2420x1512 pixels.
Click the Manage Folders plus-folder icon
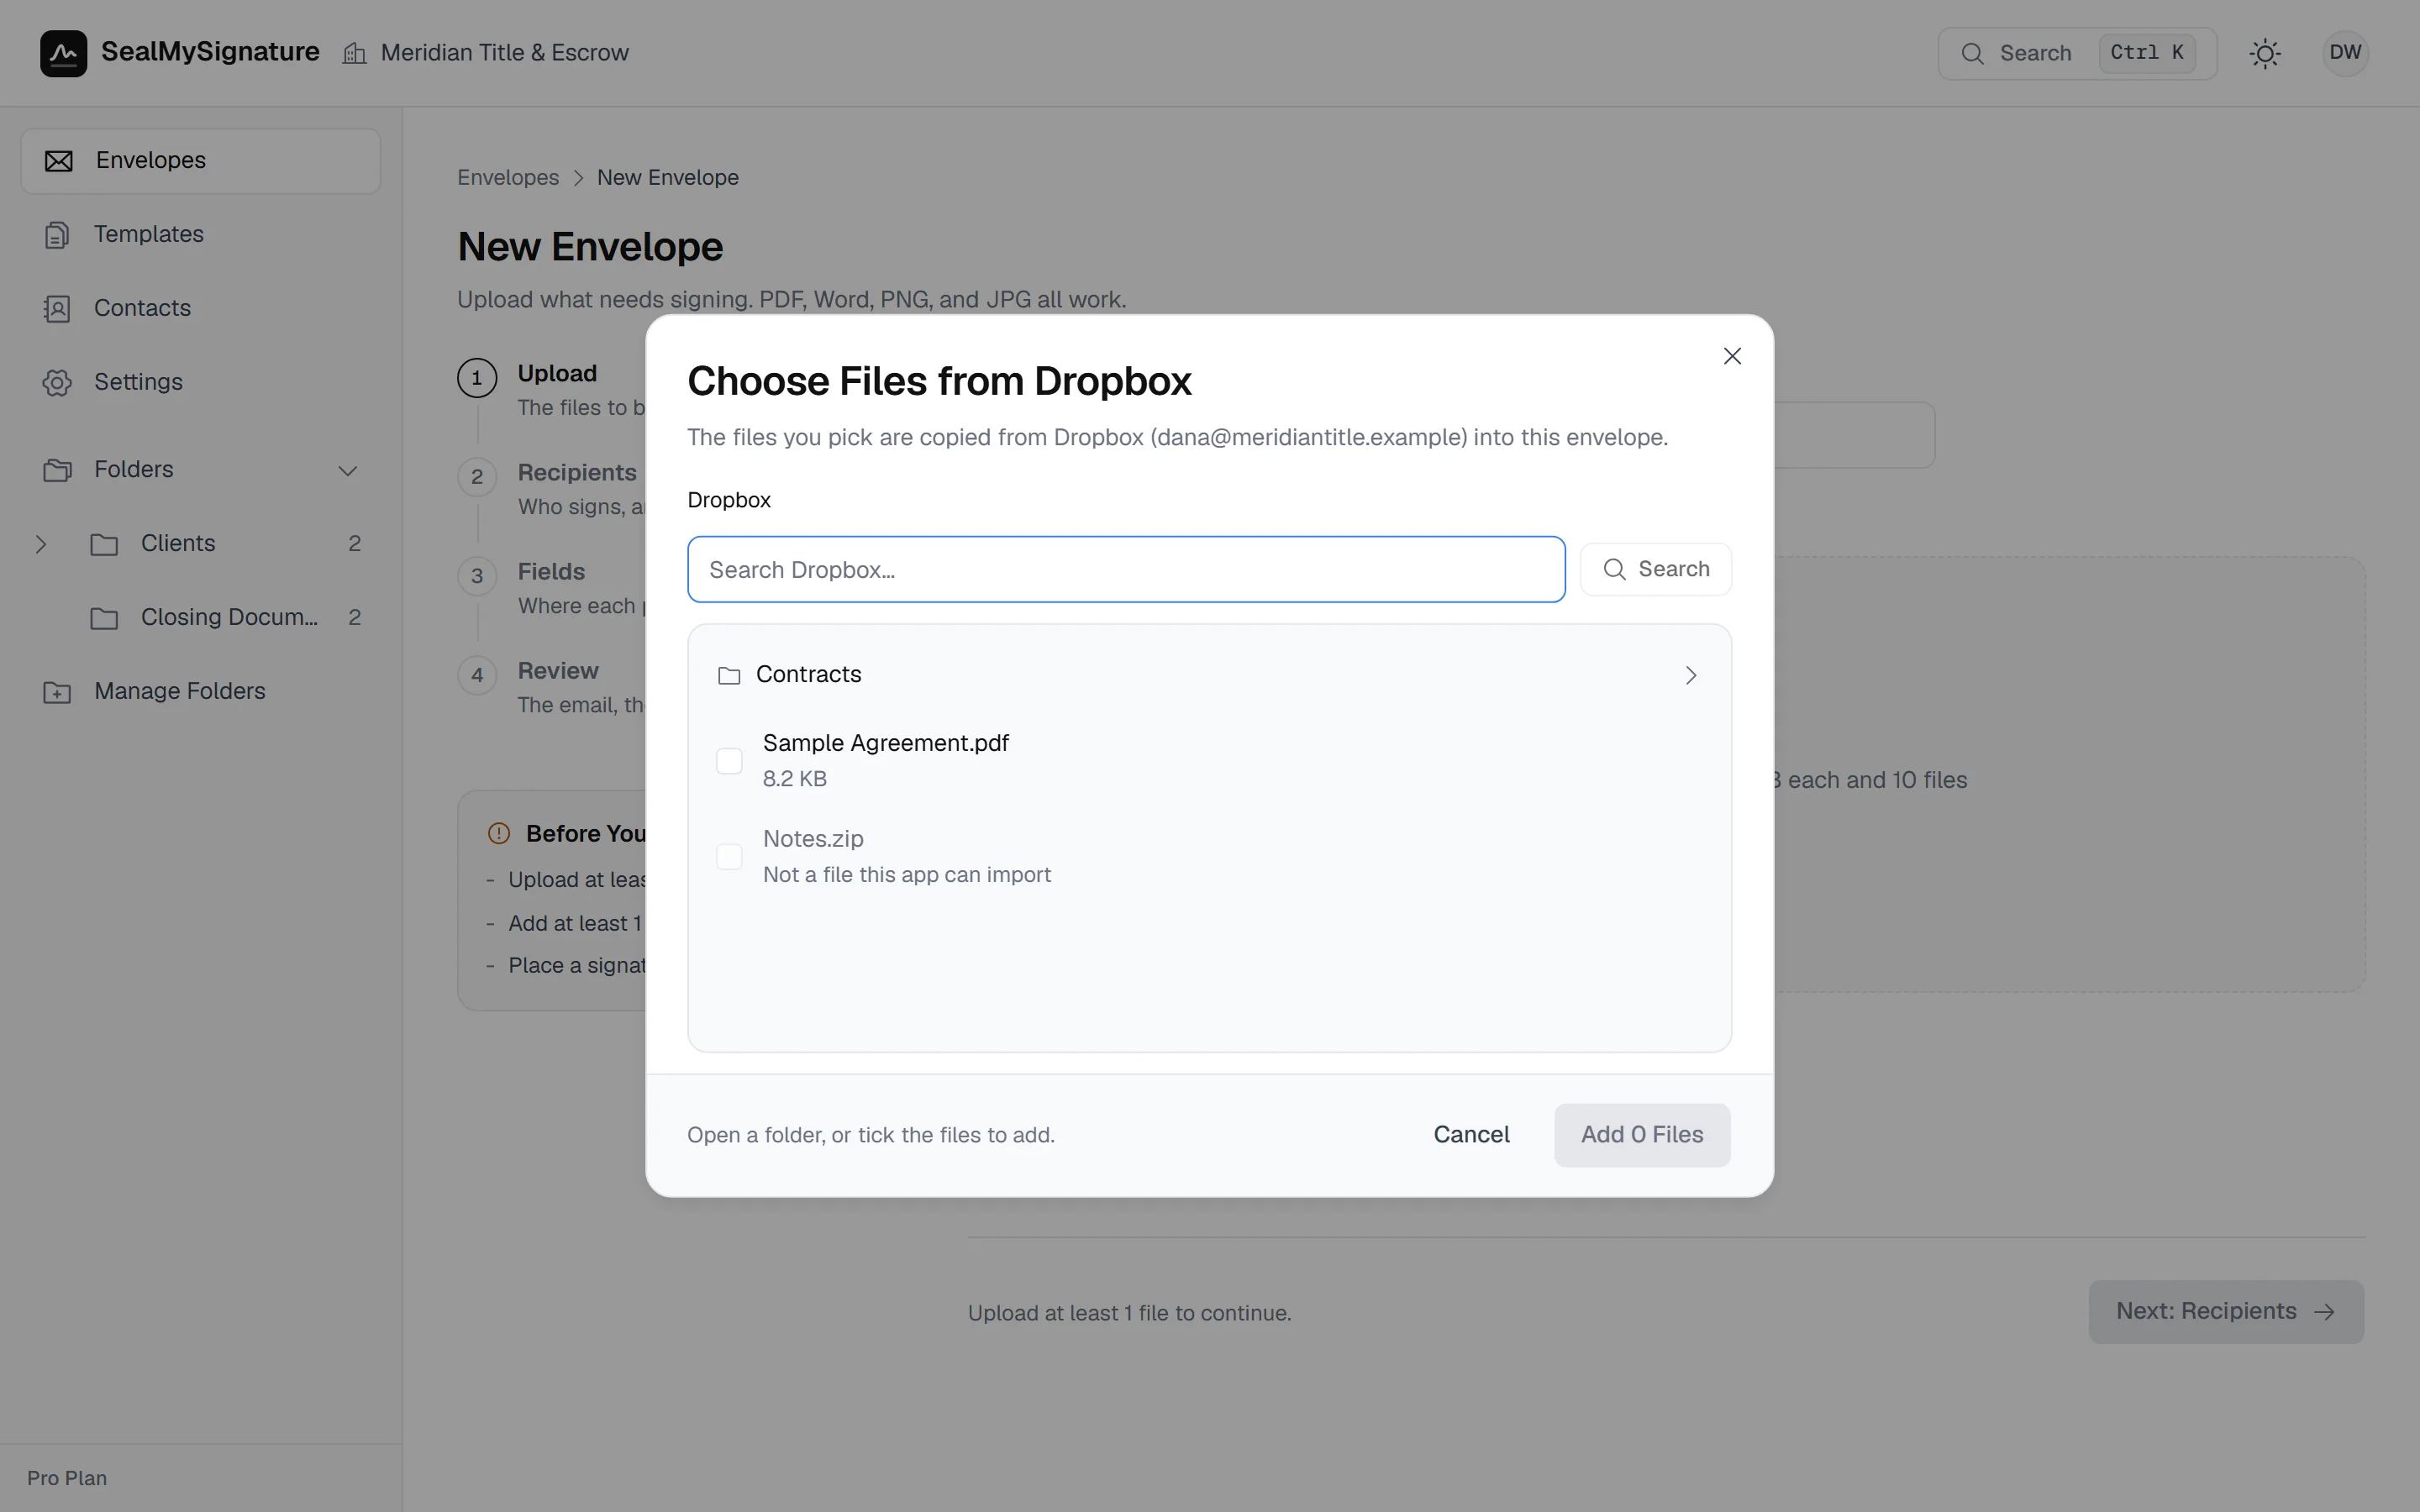57,692
